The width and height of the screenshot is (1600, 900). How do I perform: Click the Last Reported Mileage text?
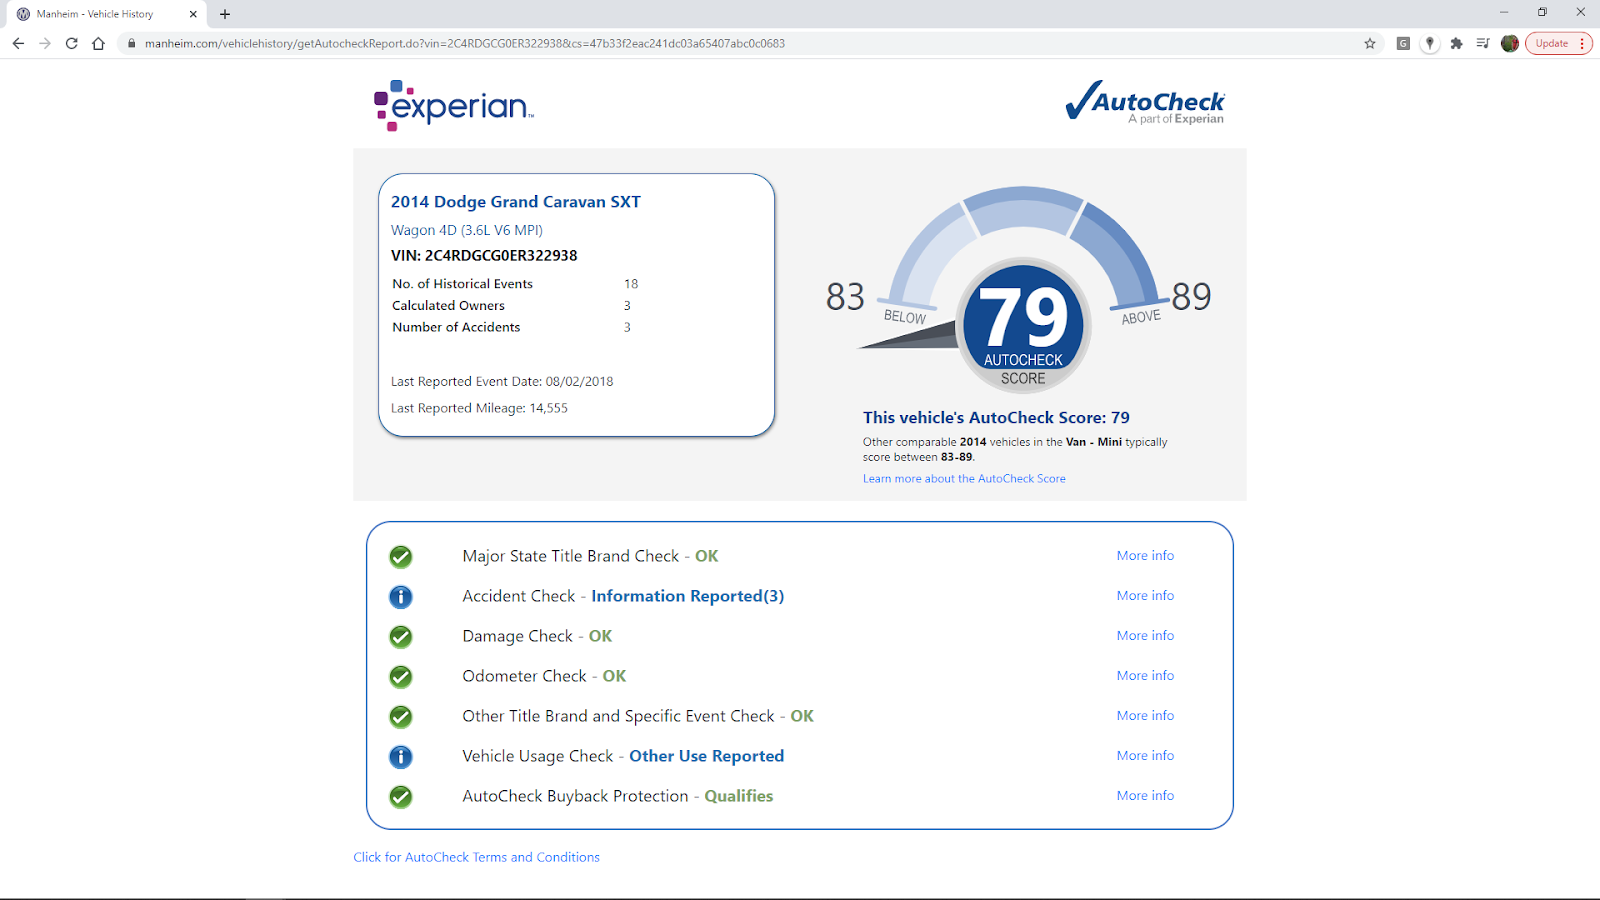pos(479,408)
